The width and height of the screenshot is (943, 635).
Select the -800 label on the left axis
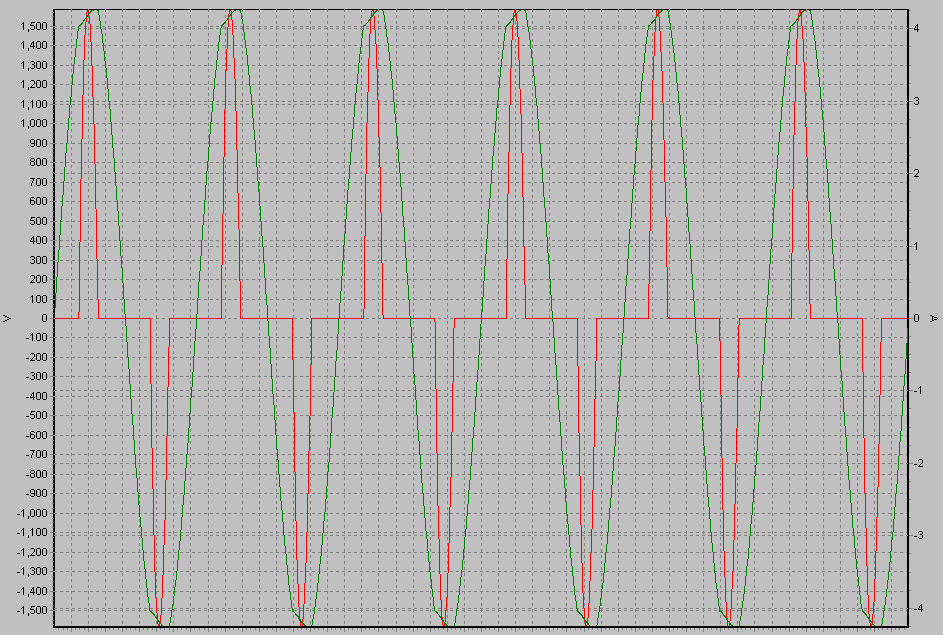pos(35,474)
